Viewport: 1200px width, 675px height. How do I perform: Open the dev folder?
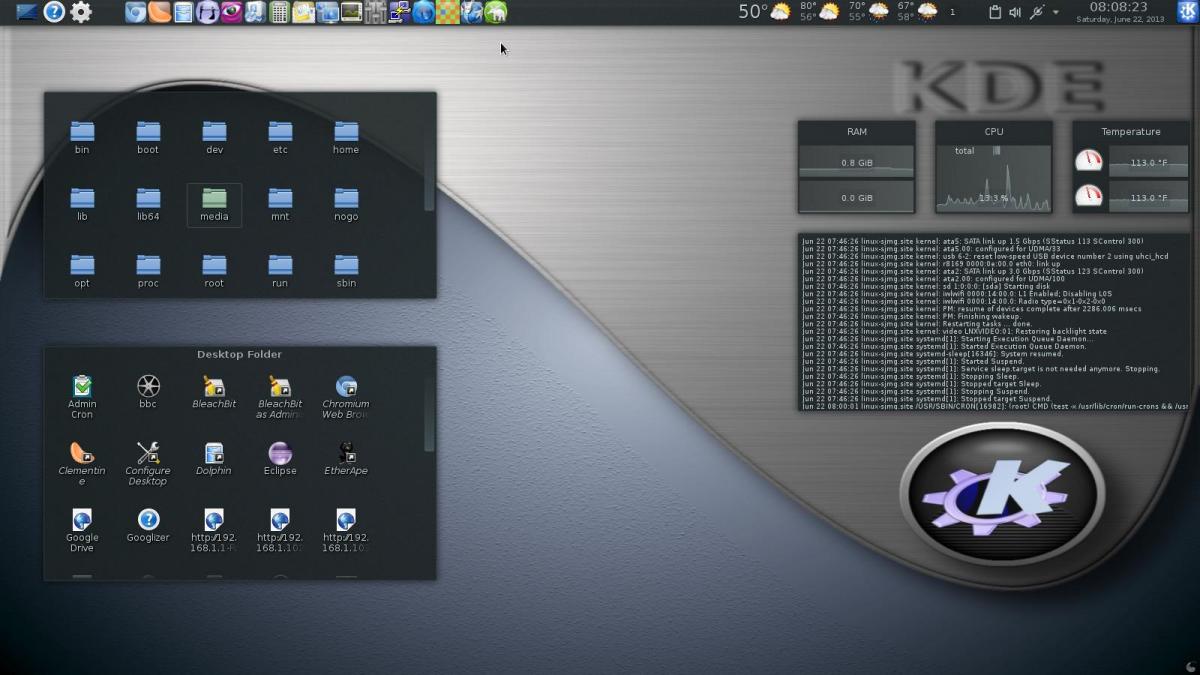coord(214,138)
